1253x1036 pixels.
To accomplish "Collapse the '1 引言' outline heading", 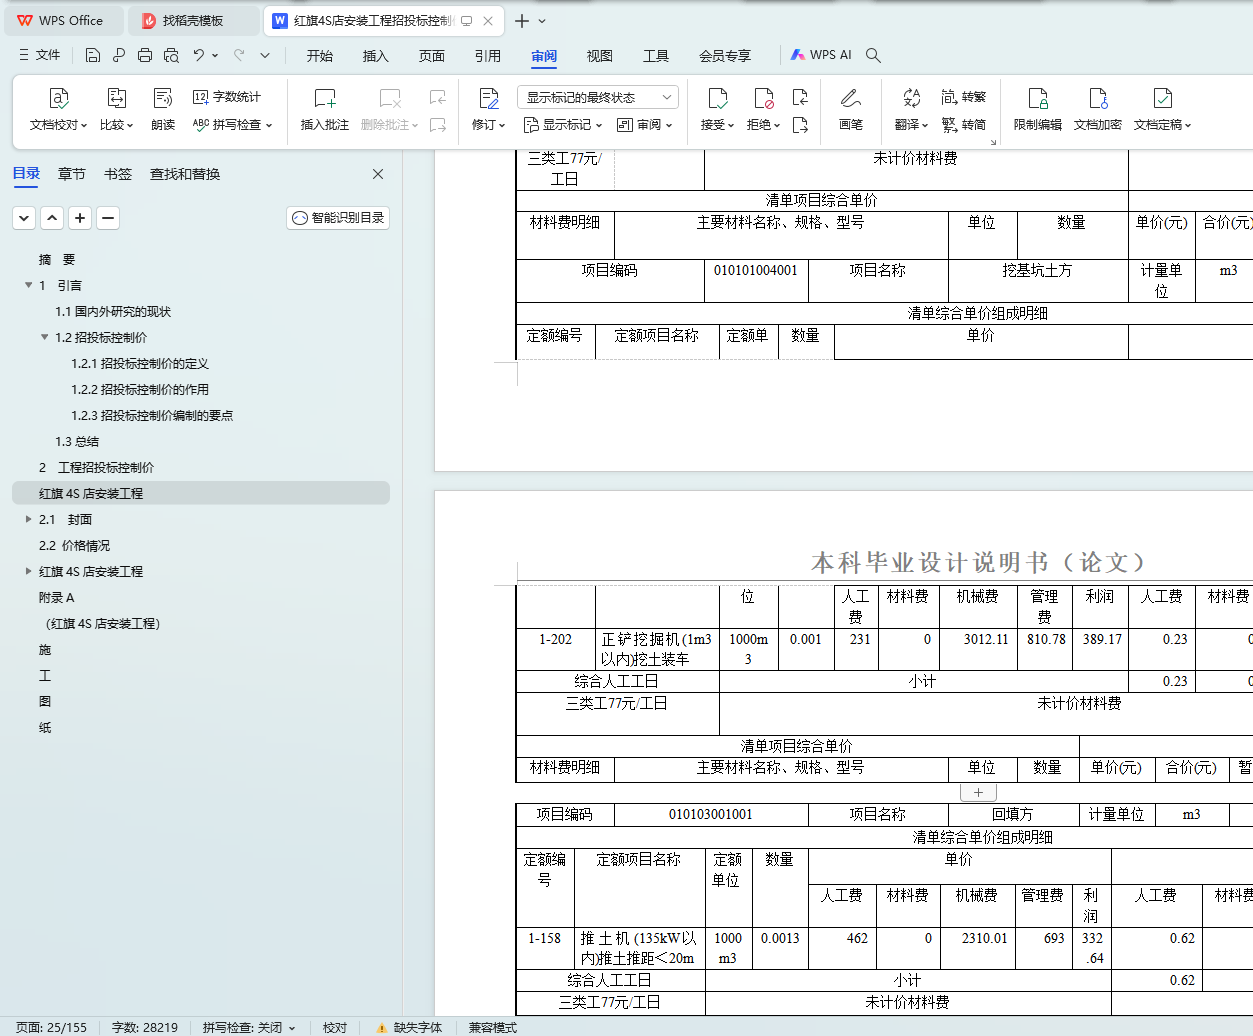I will 28,285.
